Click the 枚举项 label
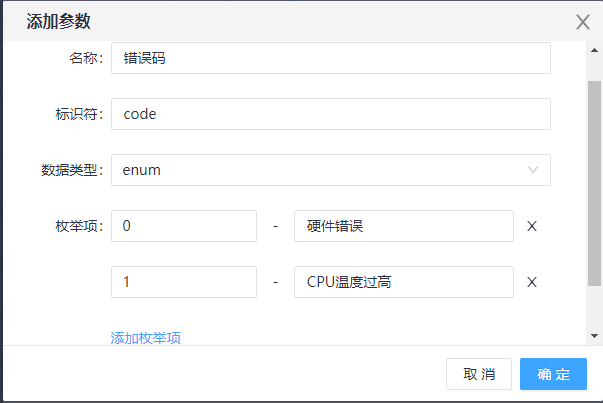 click(79, 226)
